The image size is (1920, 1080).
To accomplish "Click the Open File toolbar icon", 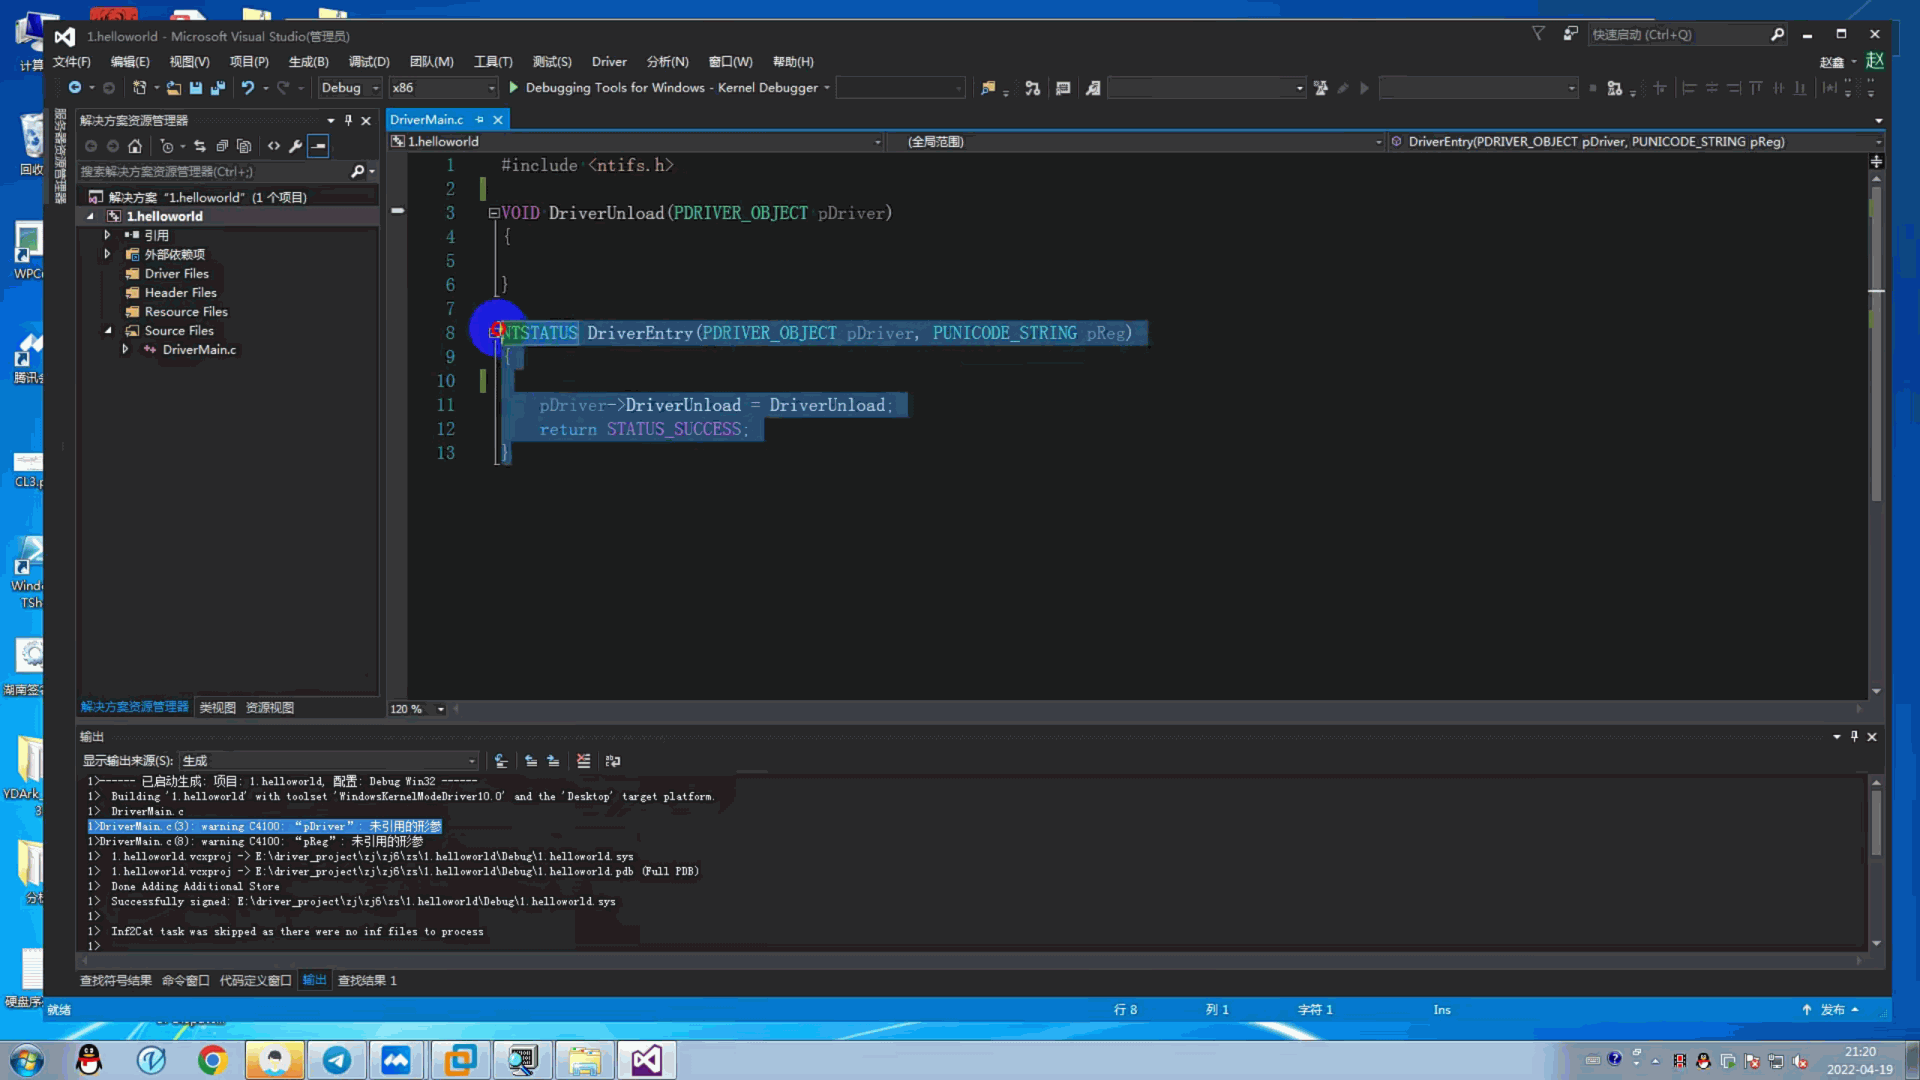I will point(174,88).
